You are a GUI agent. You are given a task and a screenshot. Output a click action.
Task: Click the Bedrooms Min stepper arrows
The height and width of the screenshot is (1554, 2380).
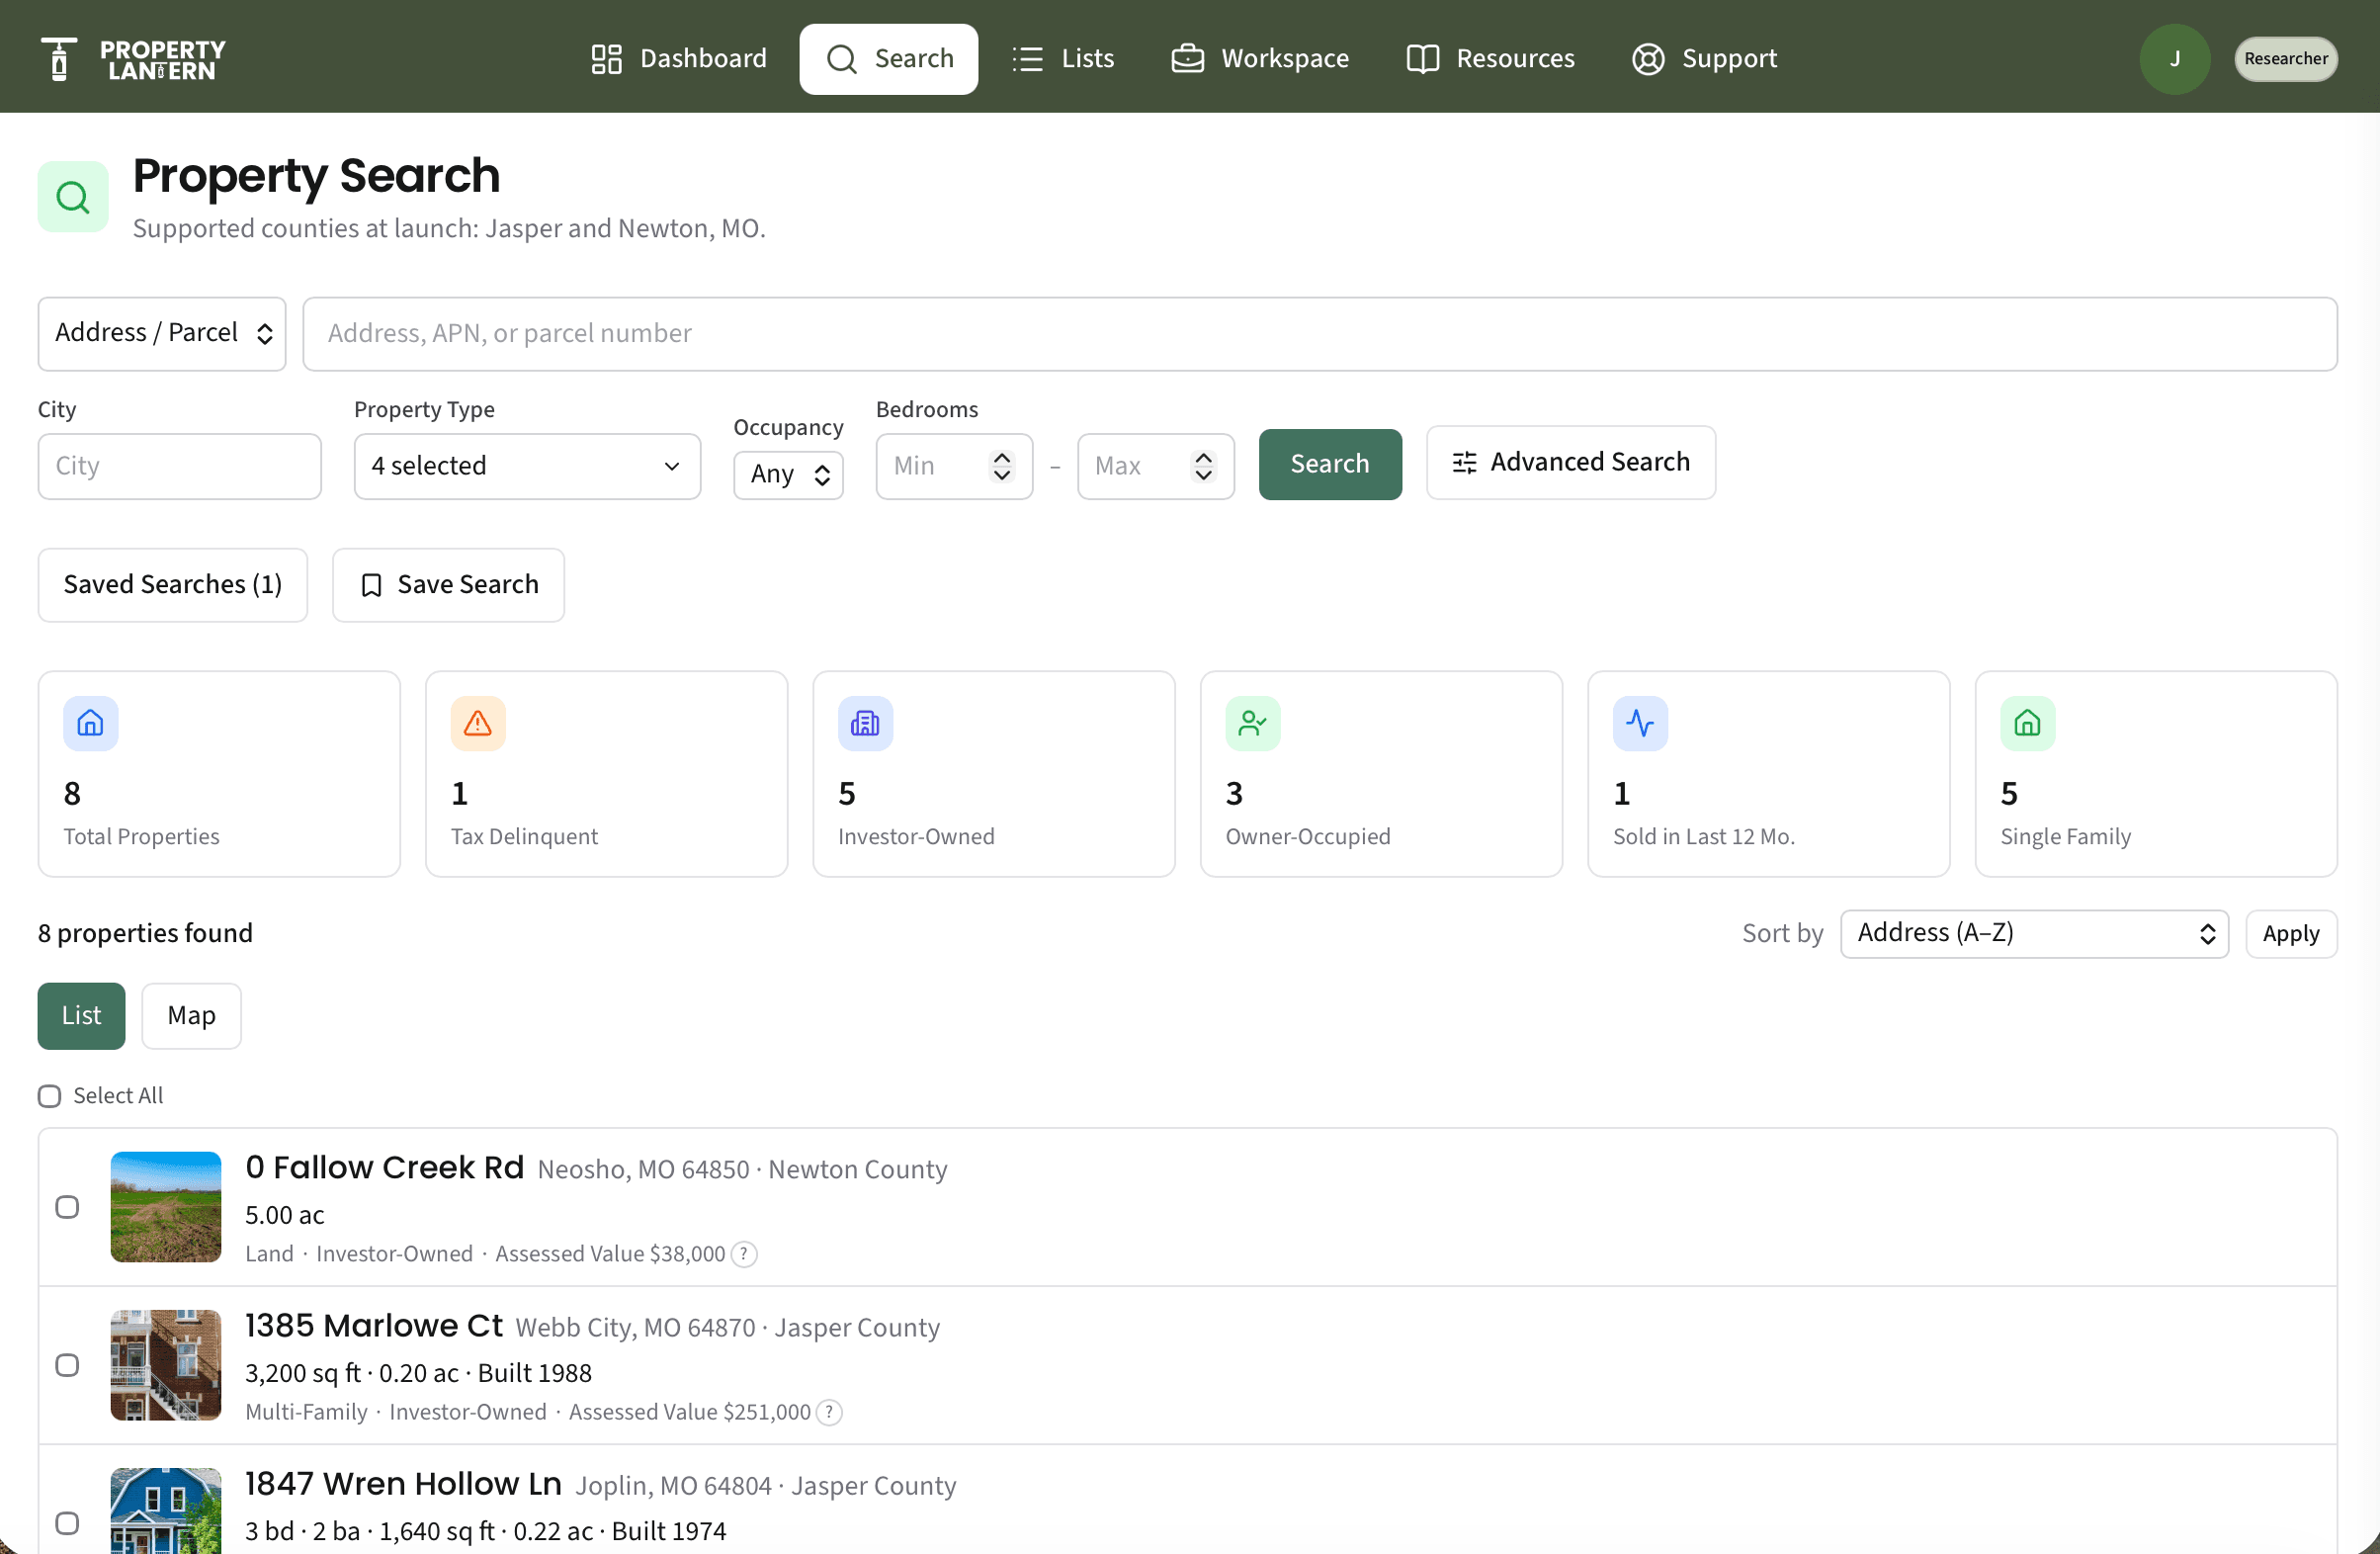[x=1001, y=466]
